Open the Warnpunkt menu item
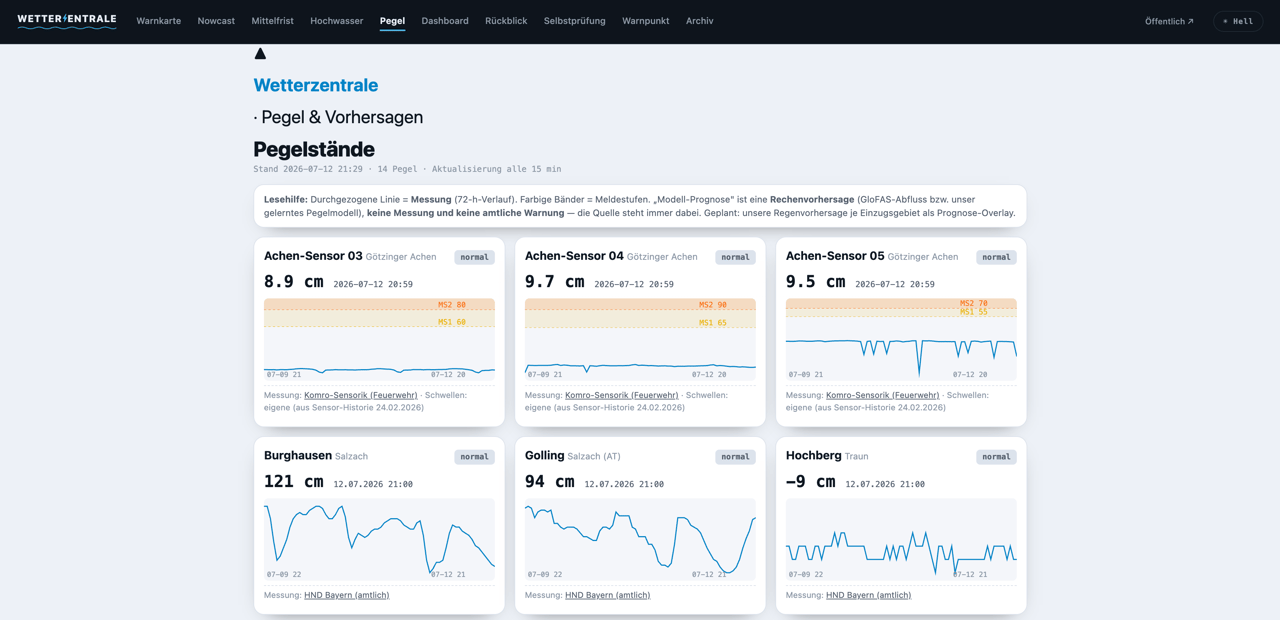The height and width of the screenshot is (620, 1280). 646,21
